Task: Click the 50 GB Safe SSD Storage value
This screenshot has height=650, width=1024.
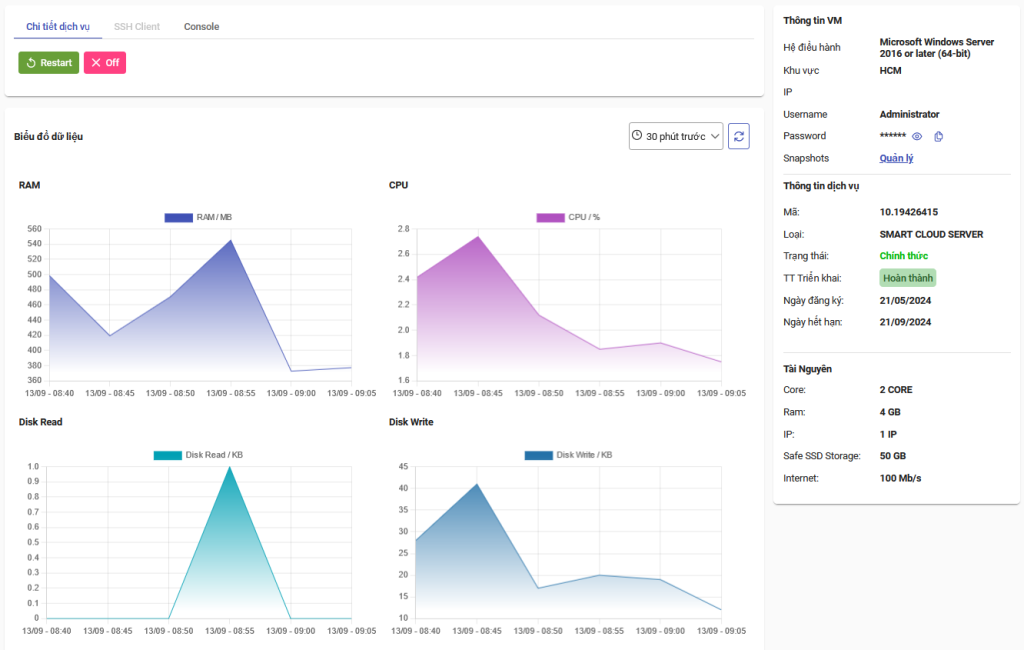Action: pyautogui.click(x=892, y=456)
